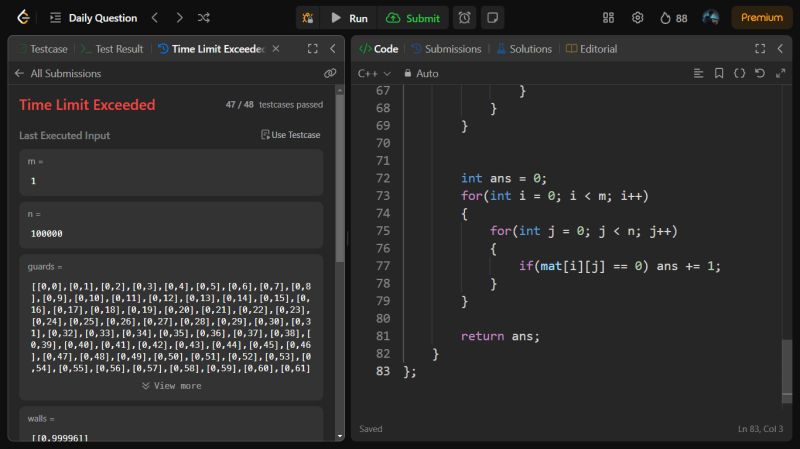800x449 pixels.
Task: Switch to the Code tab
Action: [379, 49]
